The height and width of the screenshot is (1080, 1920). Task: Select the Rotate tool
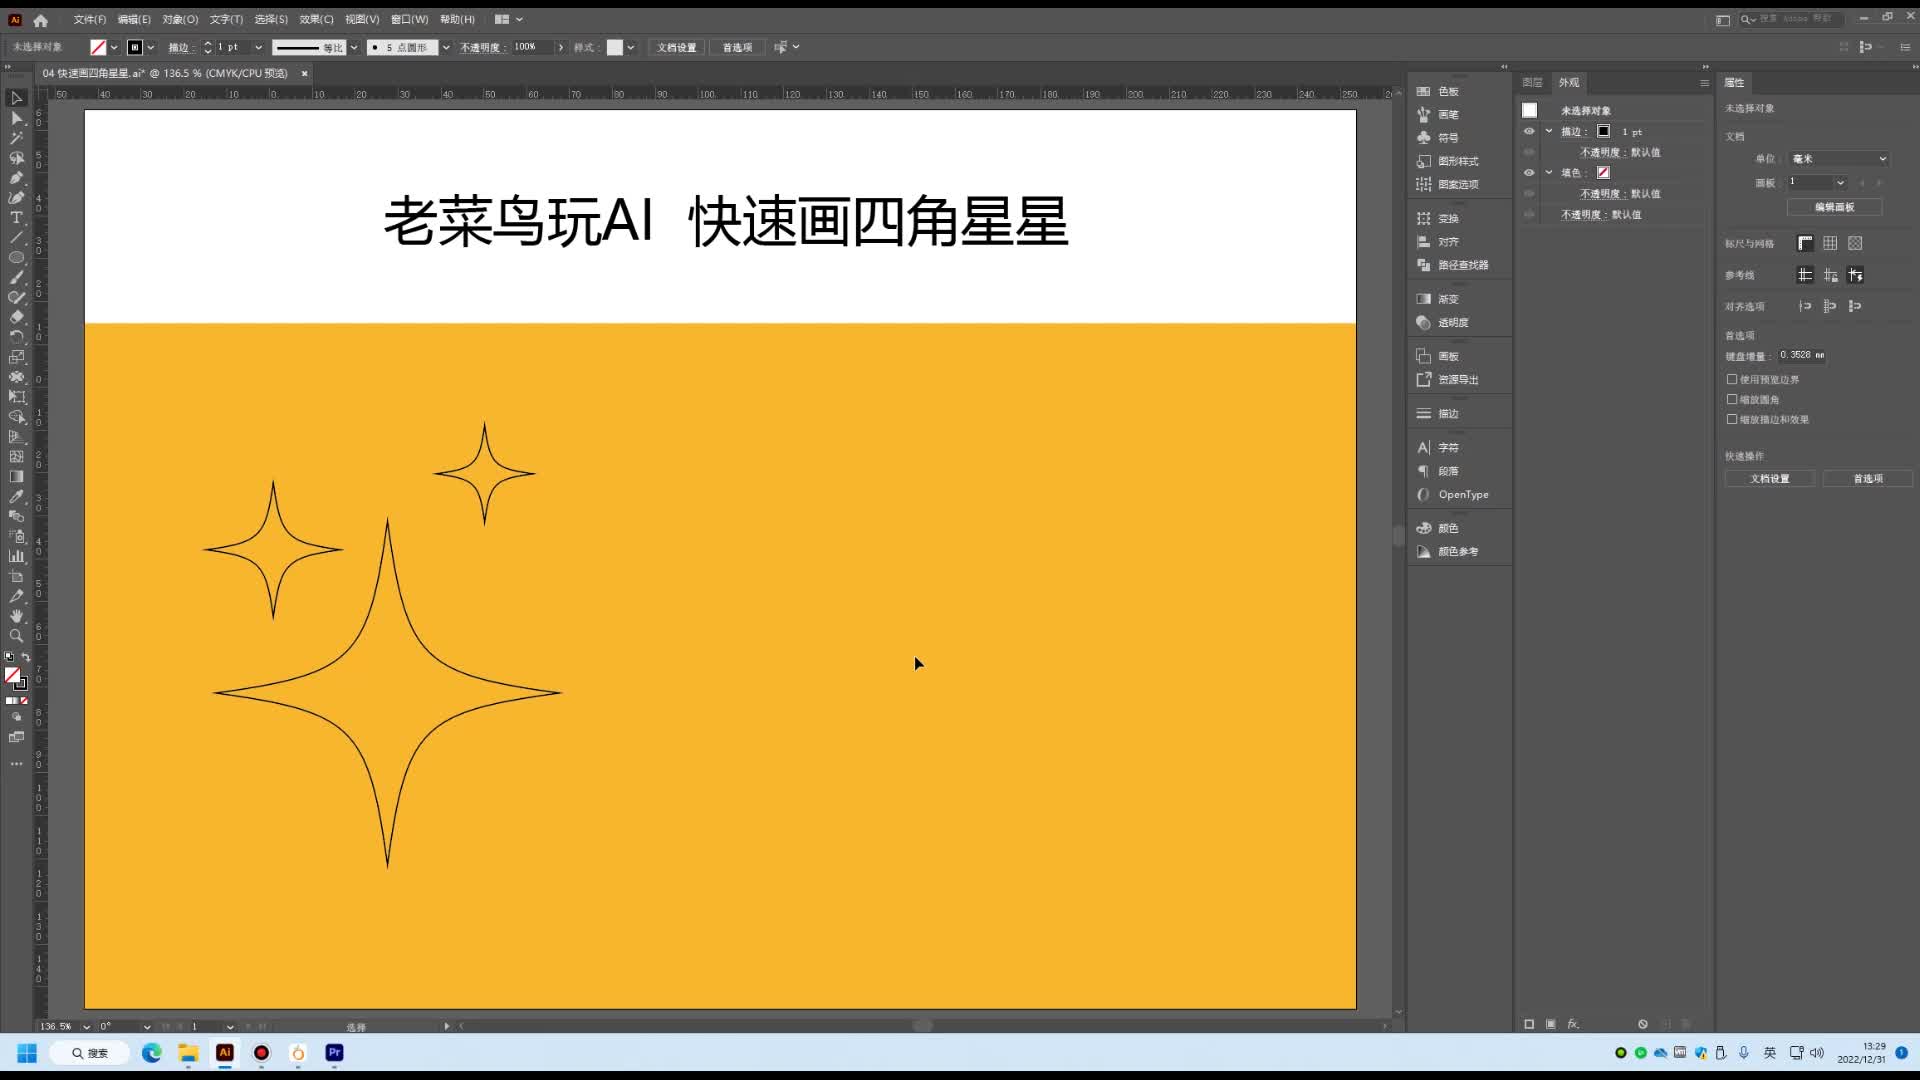point(16,337)
